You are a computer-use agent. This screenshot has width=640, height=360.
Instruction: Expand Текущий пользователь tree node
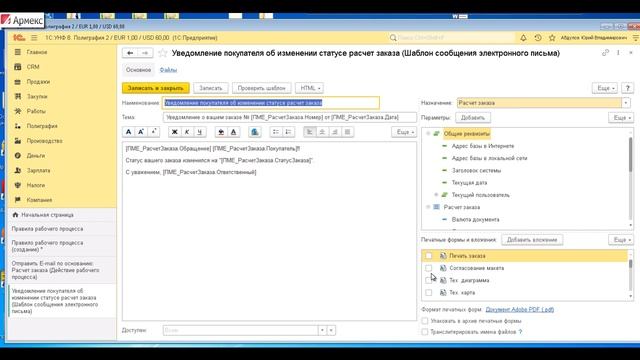click(x=436, y=195)
